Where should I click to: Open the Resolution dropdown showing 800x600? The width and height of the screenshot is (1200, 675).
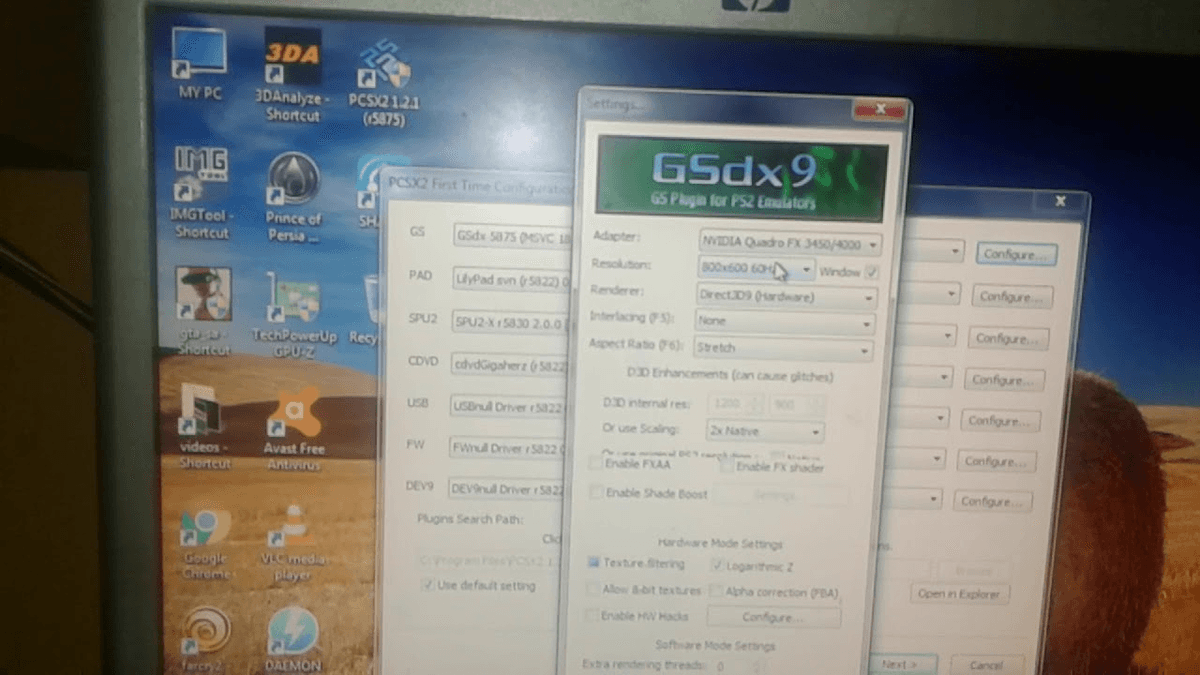click(x=756, y=269)
